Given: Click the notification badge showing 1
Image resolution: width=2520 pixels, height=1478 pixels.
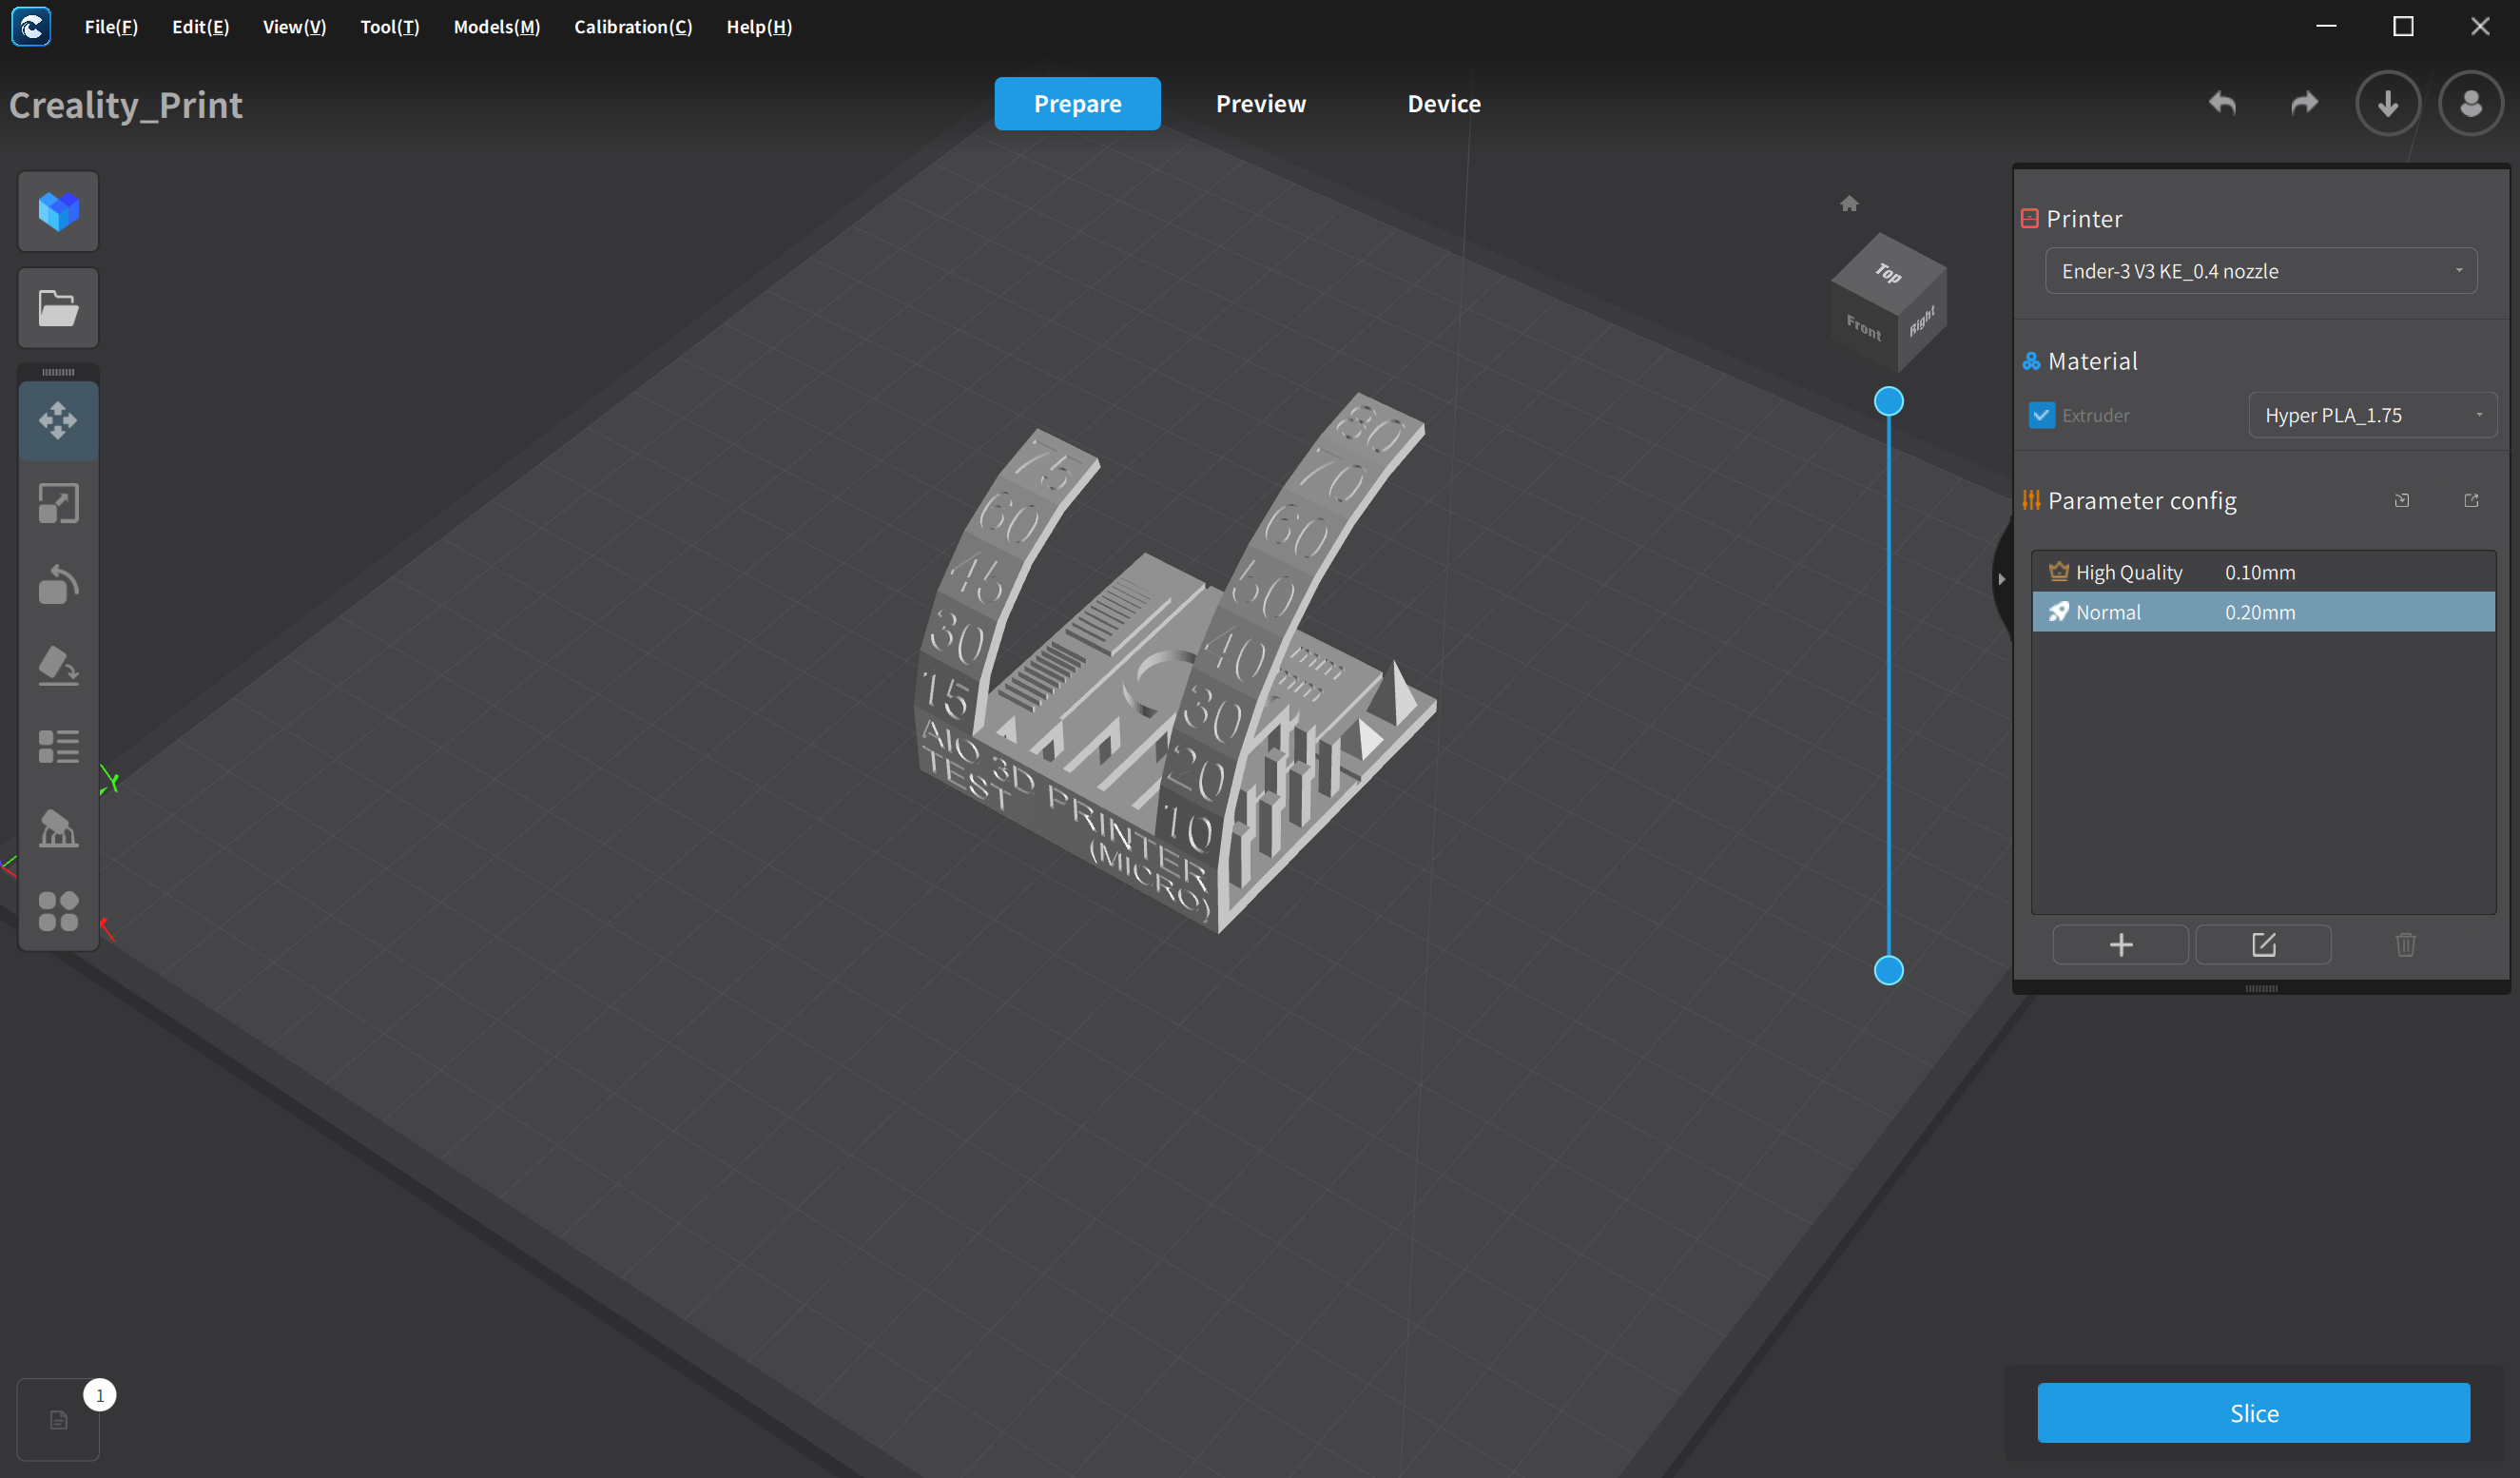Looking at the screenshot, I should tap(100, 1394).
